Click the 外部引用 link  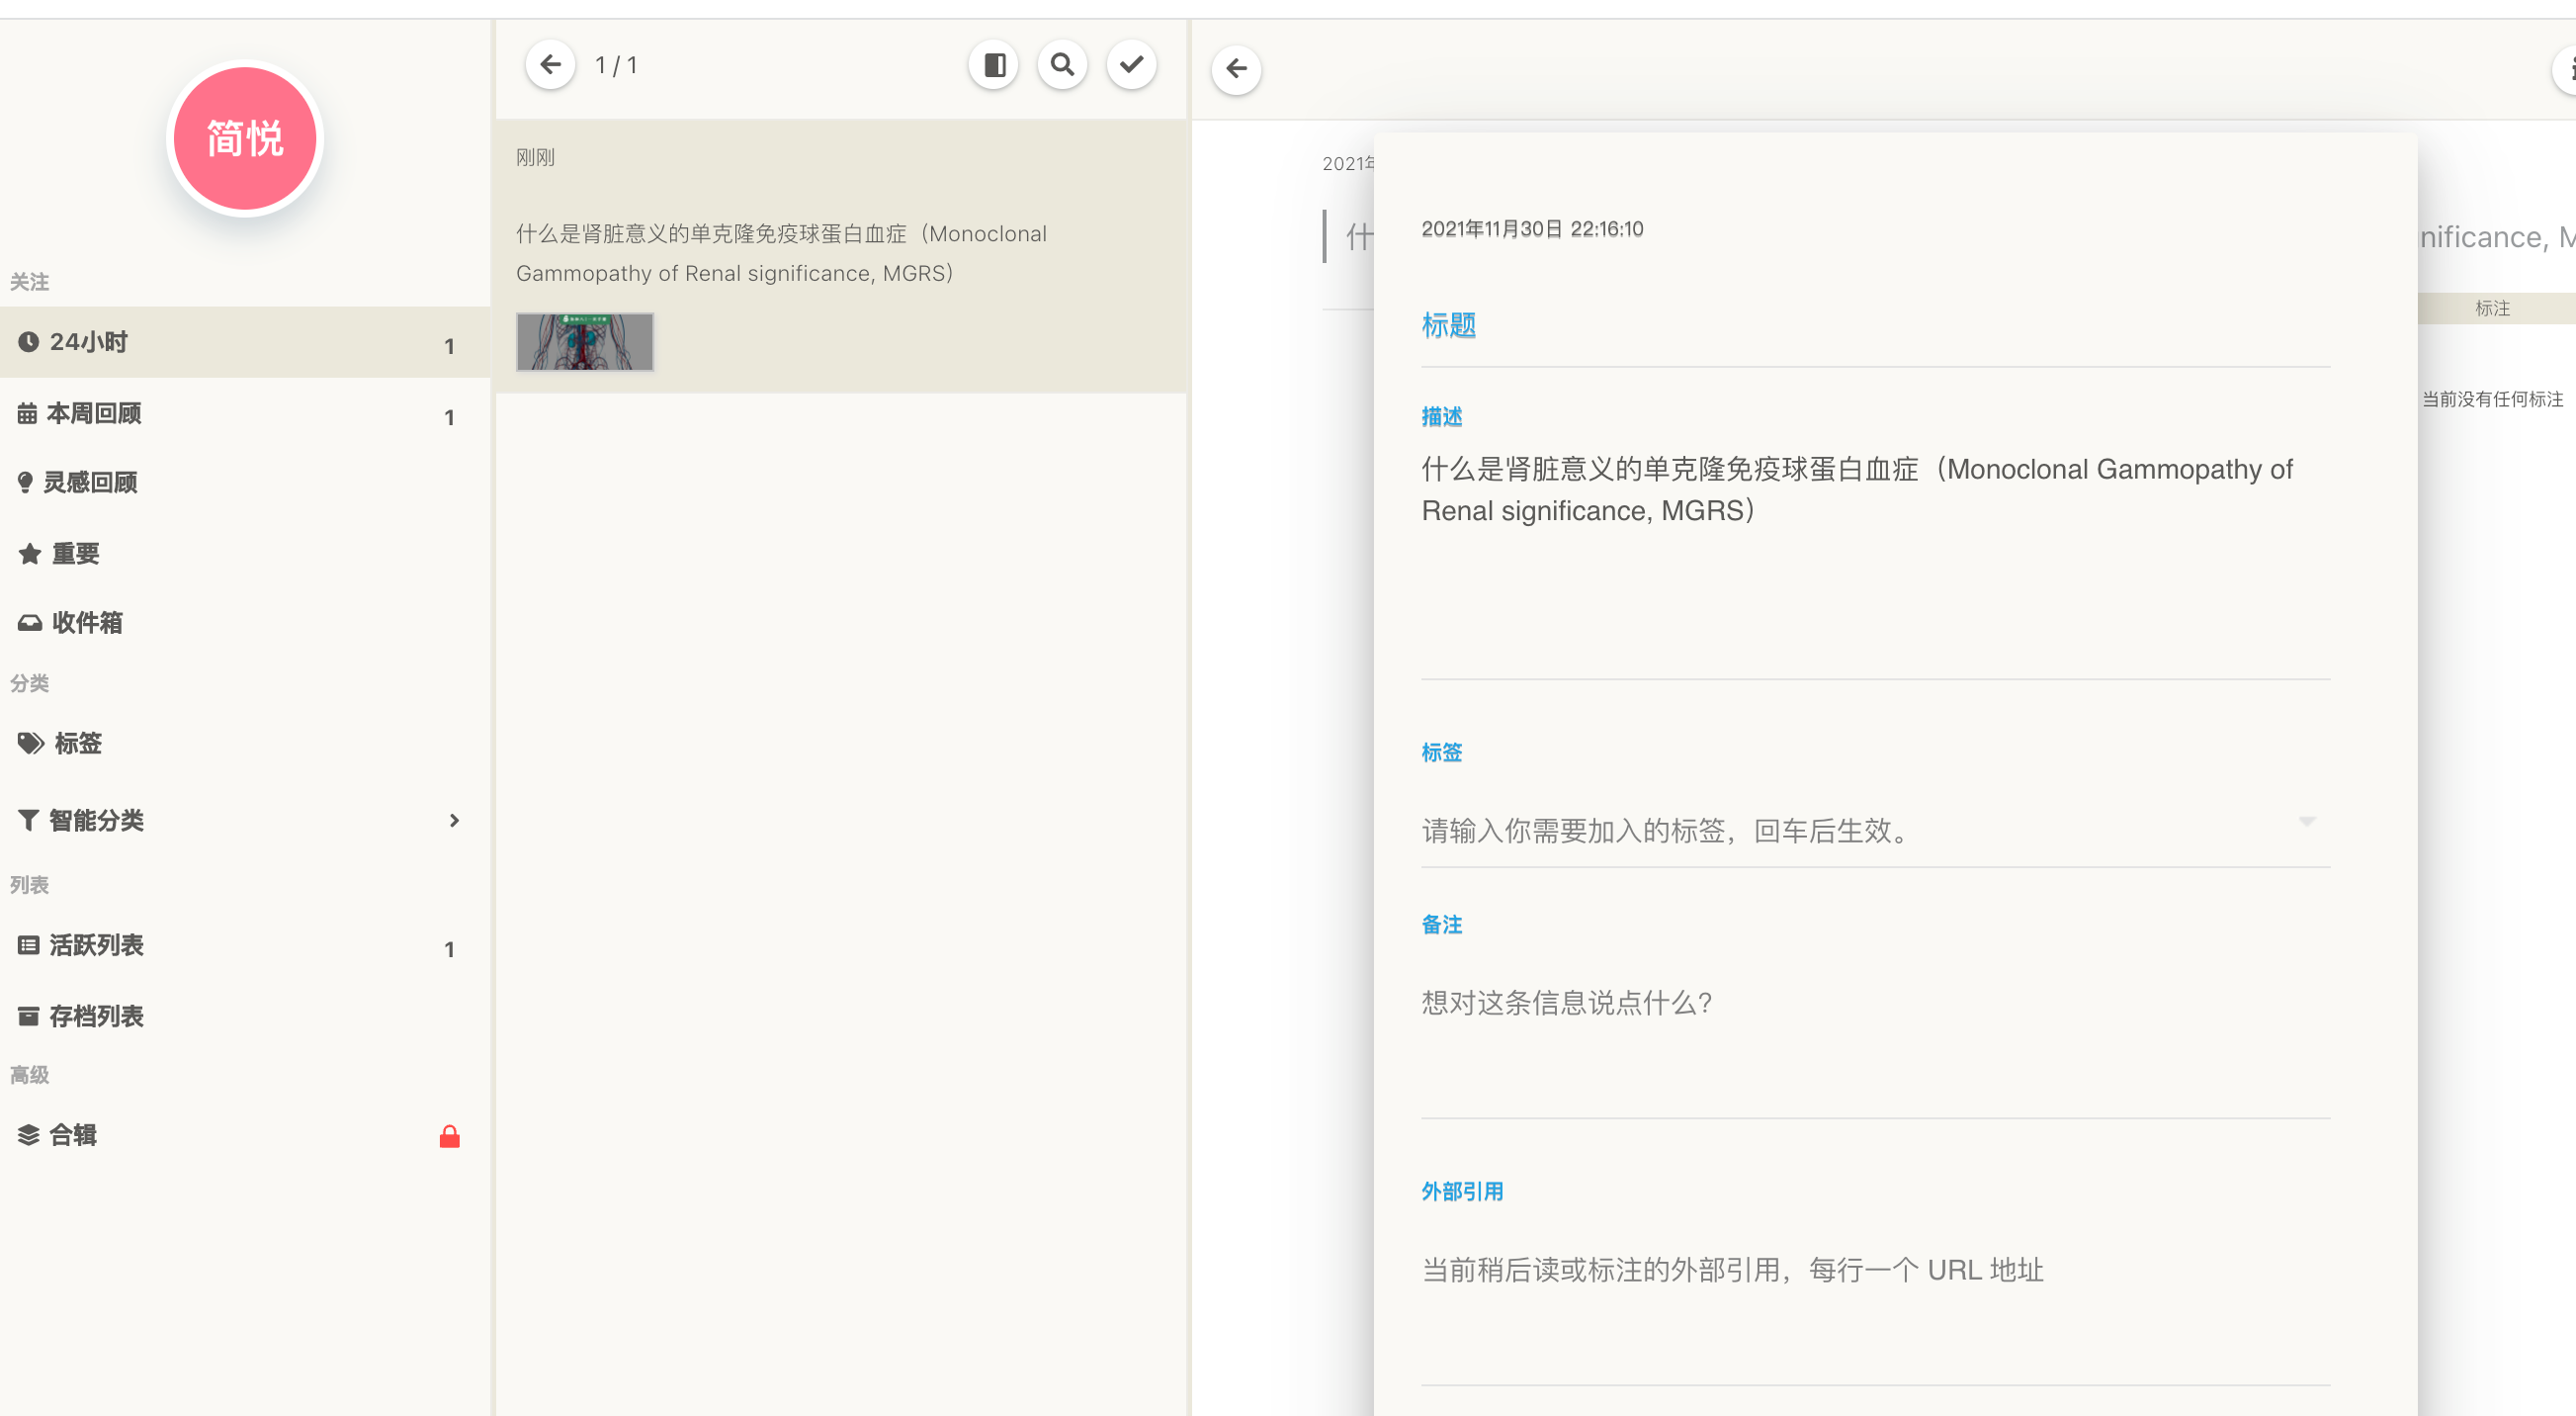[x=1461, y=1190]
